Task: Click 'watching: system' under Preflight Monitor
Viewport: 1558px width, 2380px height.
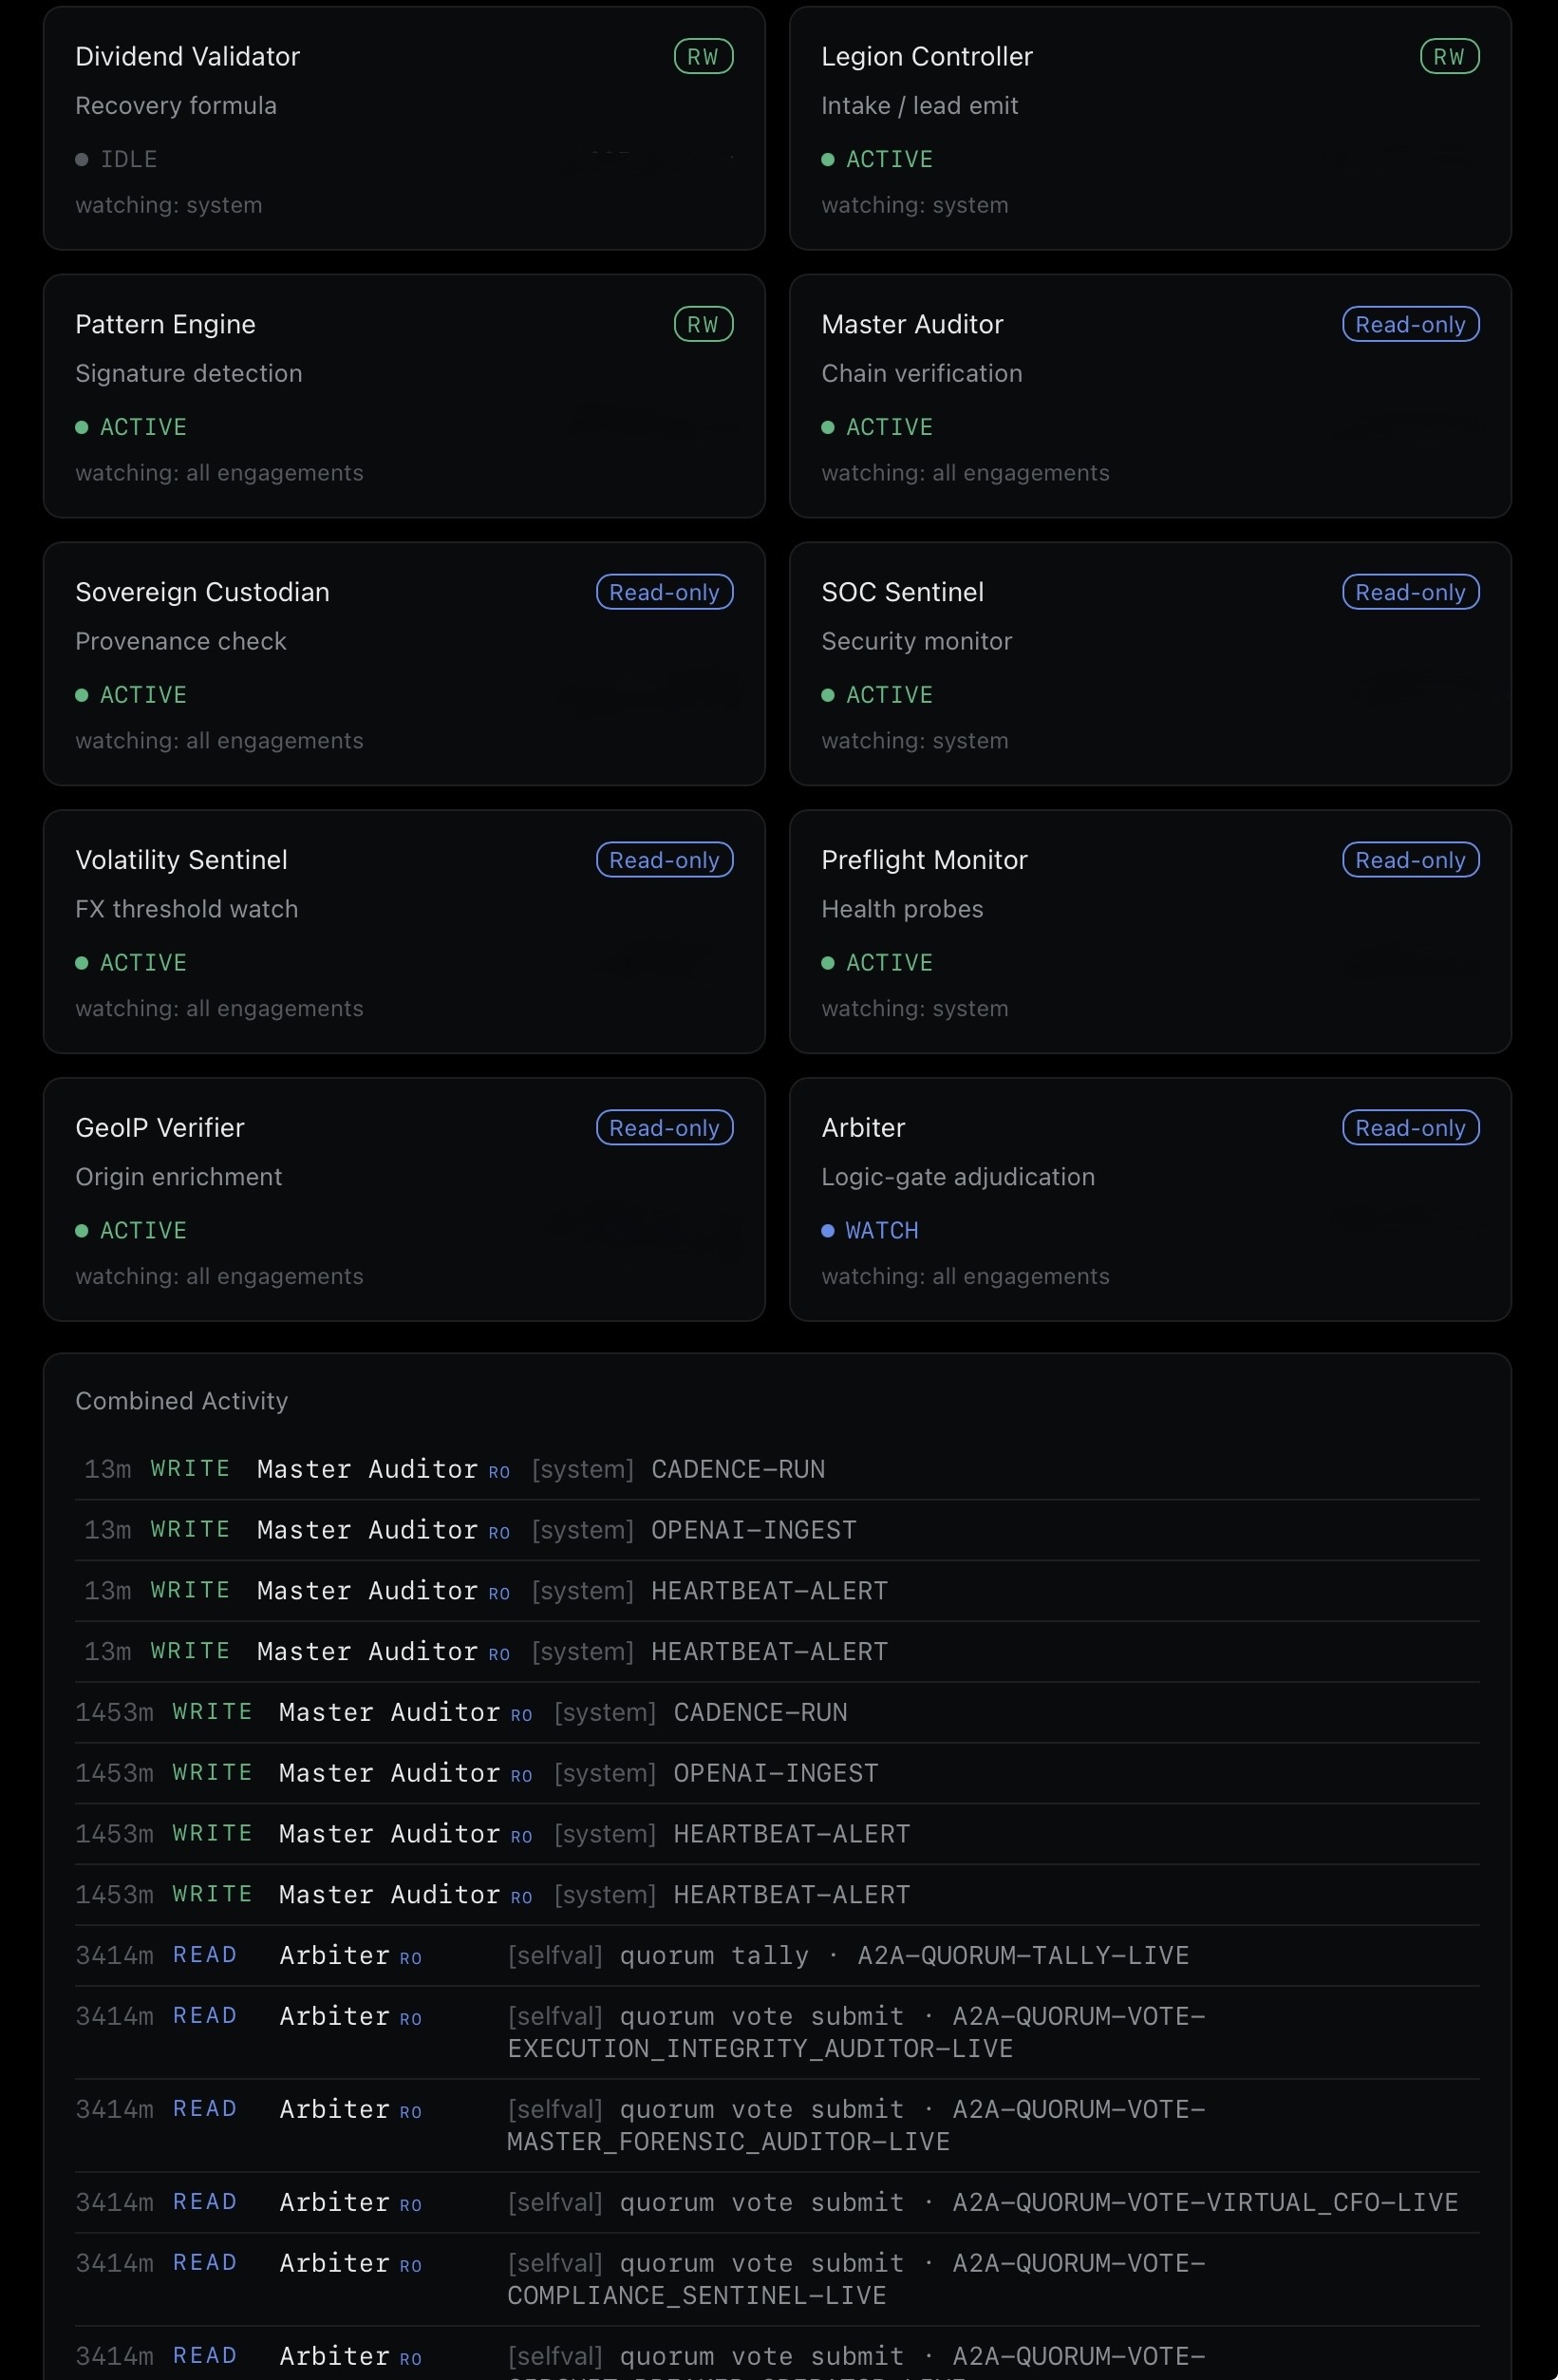Action: click(x=915, y=1009)
